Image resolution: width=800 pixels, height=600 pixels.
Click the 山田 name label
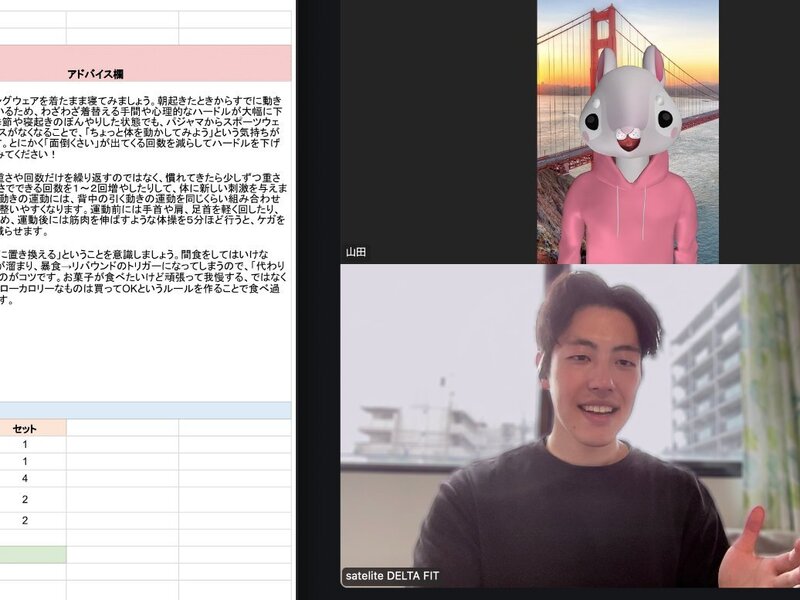[356, 253]
